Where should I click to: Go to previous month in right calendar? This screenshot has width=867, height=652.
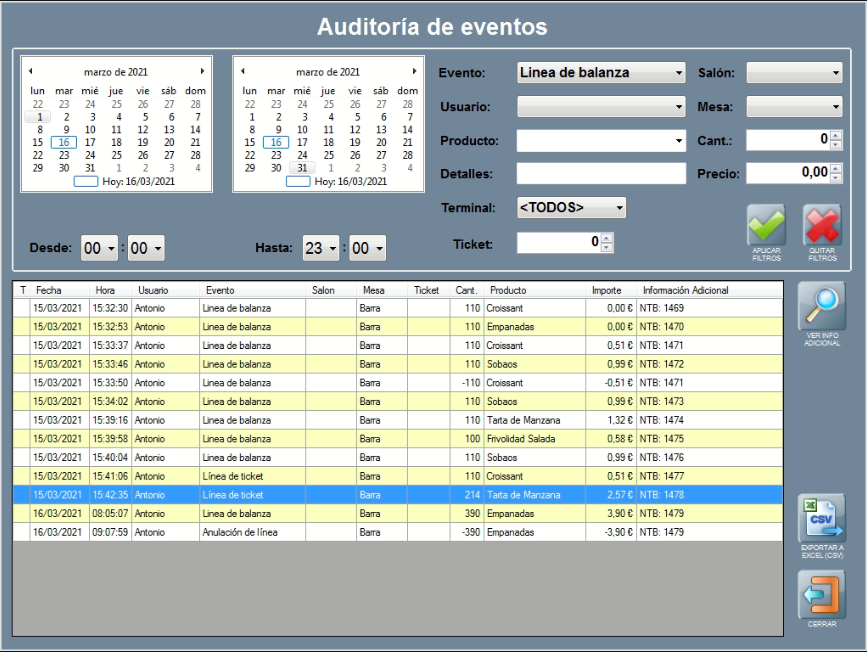pos(242,72)
